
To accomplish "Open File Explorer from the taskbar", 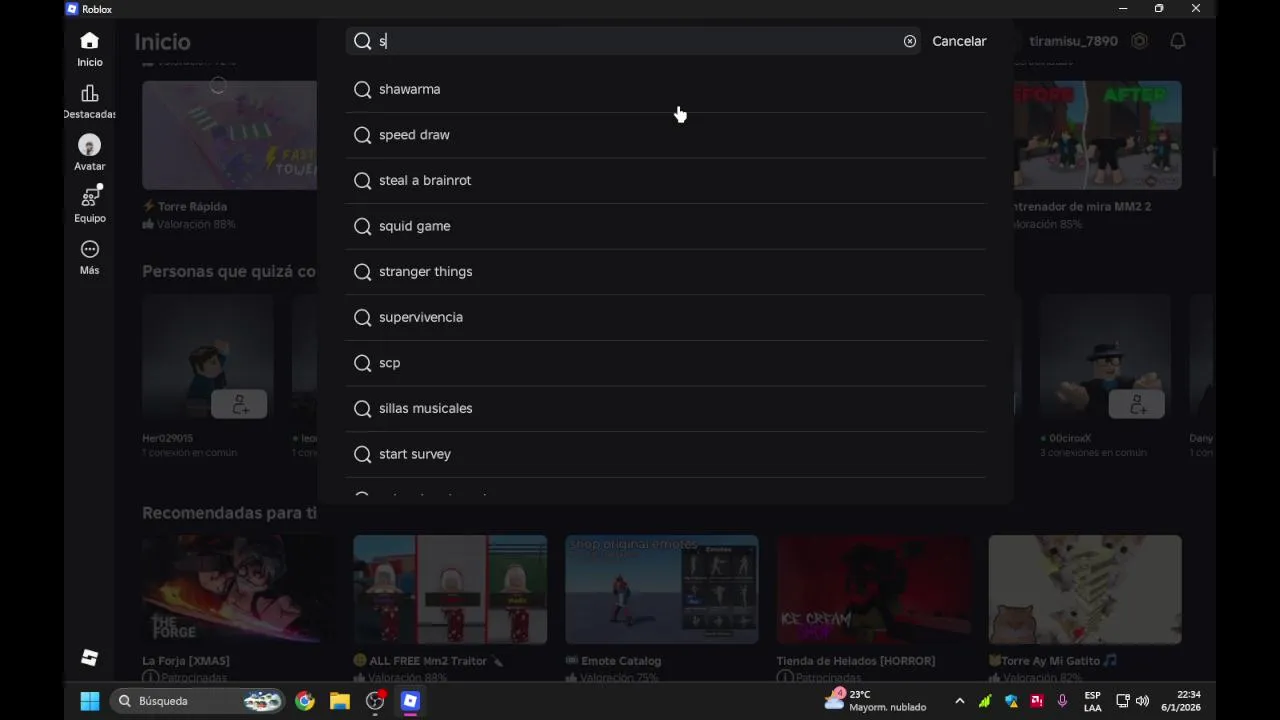I will pos(340,701).
